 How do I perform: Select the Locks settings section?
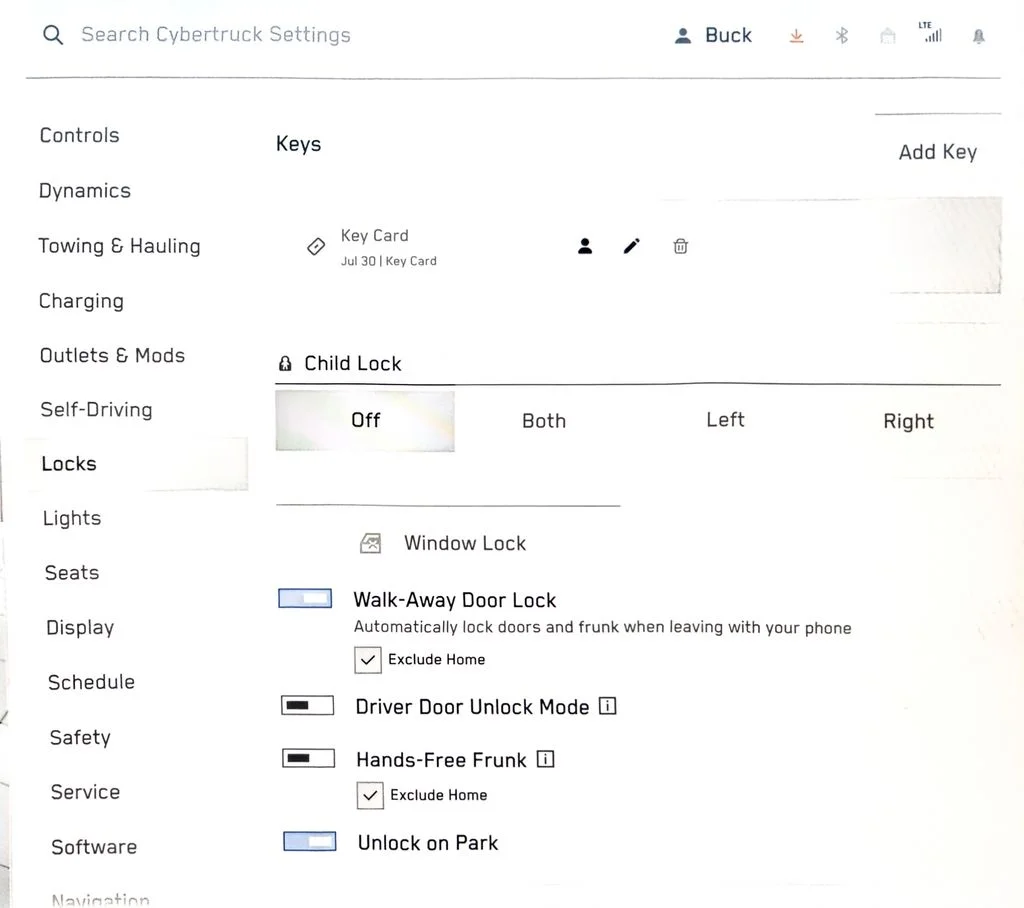(136, 464)
